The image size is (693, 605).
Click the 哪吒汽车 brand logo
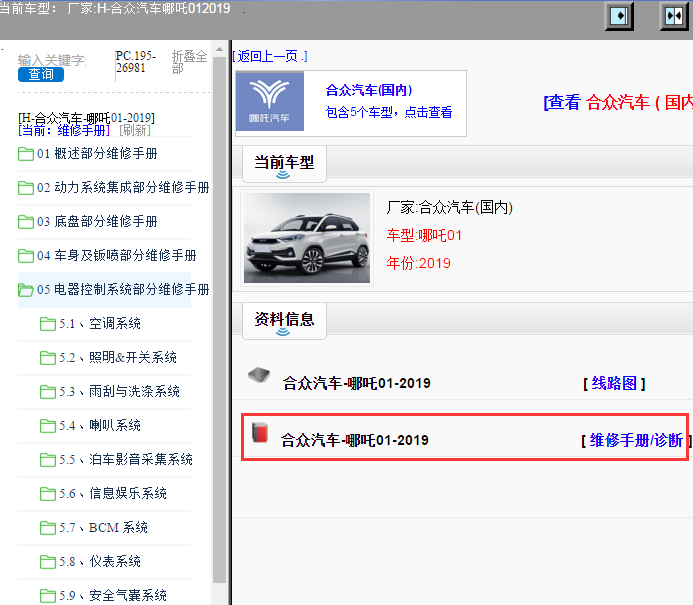[270, 102]
